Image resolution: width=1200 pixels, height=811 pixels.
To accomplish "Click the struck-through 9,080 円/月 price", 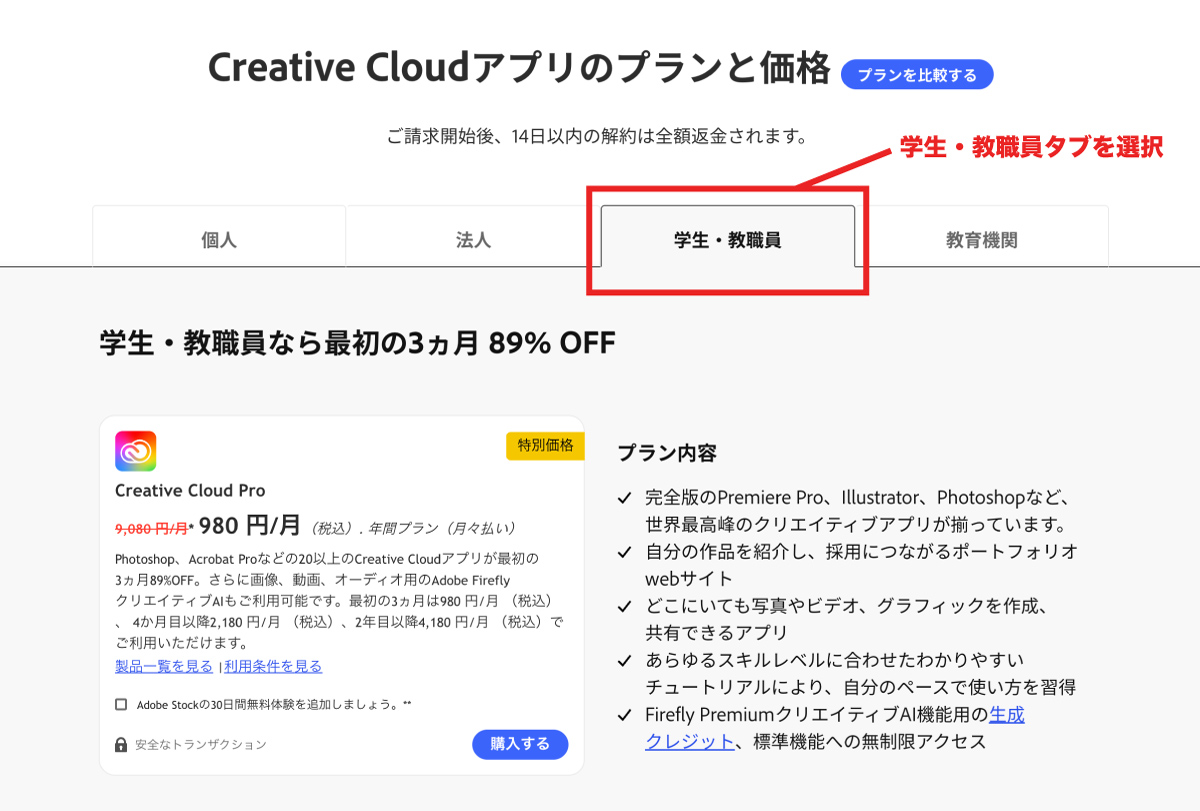I will click(151, 528).
